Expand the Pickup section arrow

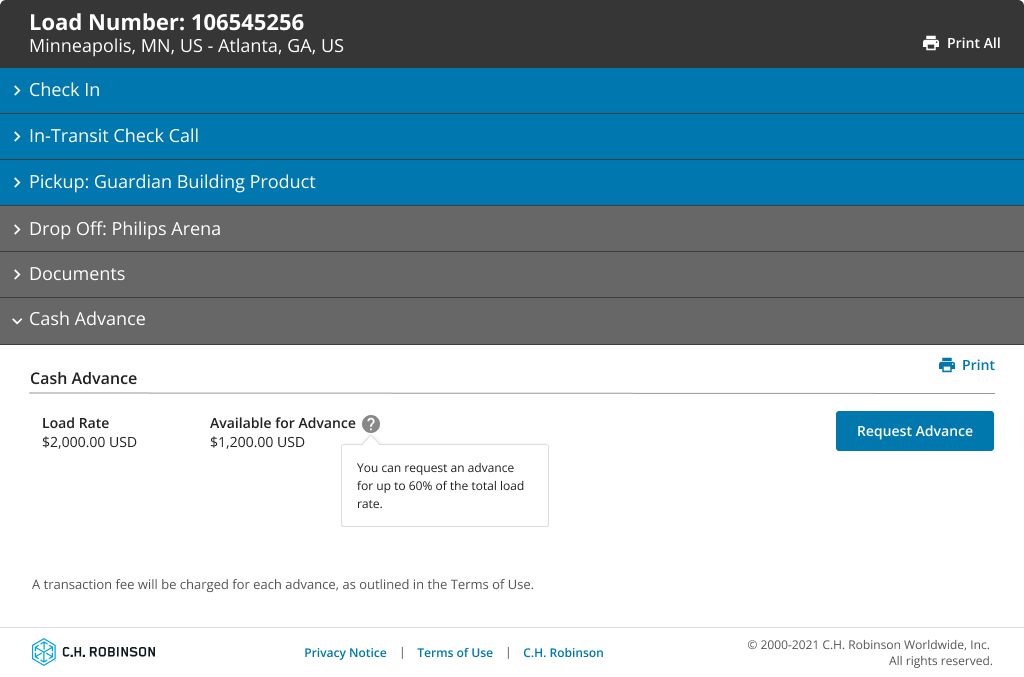[x=17, y=183]
